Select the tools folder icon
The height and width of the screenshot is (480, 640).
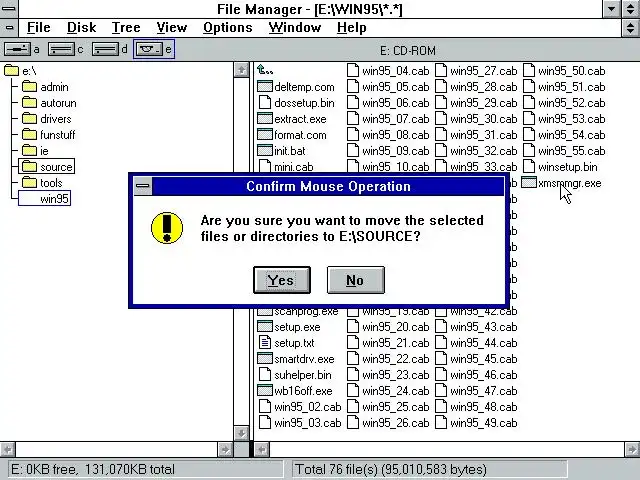(x=29, y=182)
